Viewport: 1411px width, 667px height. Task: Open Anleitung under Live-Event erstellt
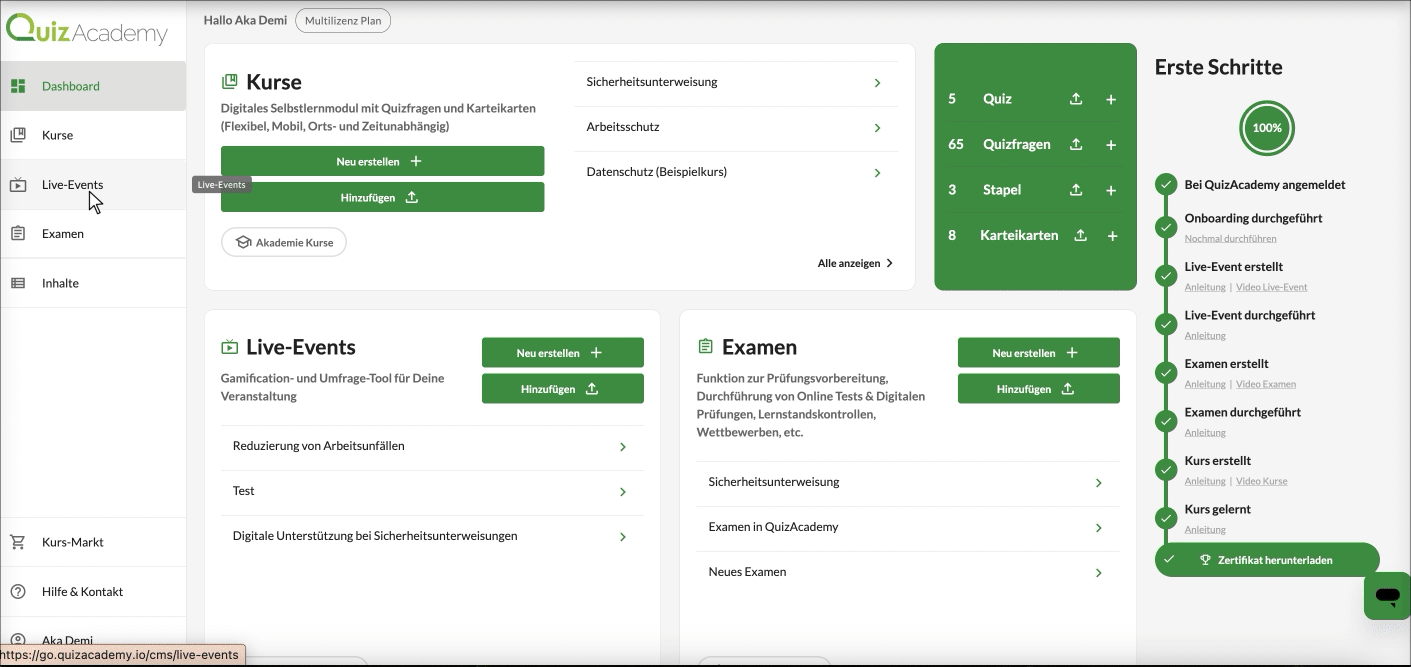(1205, 287)
